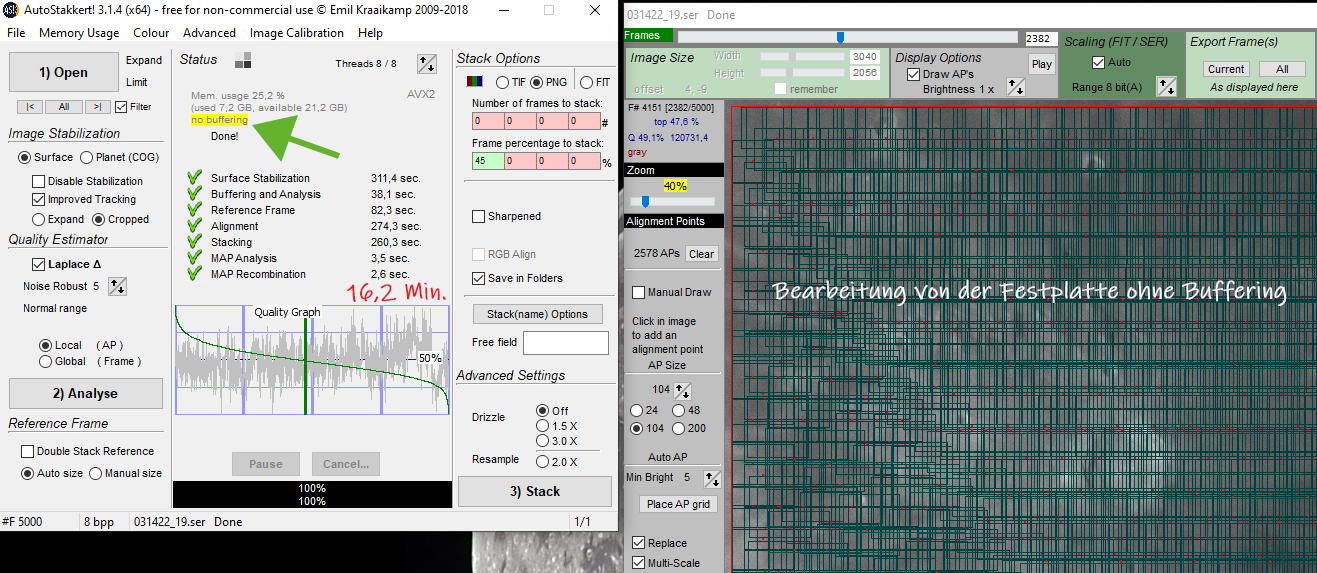Go to last frame with >| button
Image resolution: width=1317 pixels, height=573 pixels.
[97, 106]
